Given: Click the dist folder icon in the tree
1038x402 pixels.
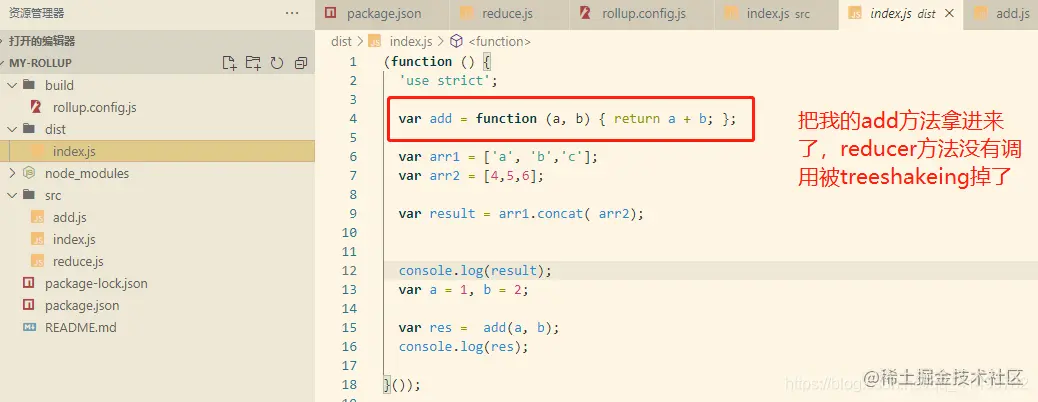Looking at the screenshot, I should point(28,128).
